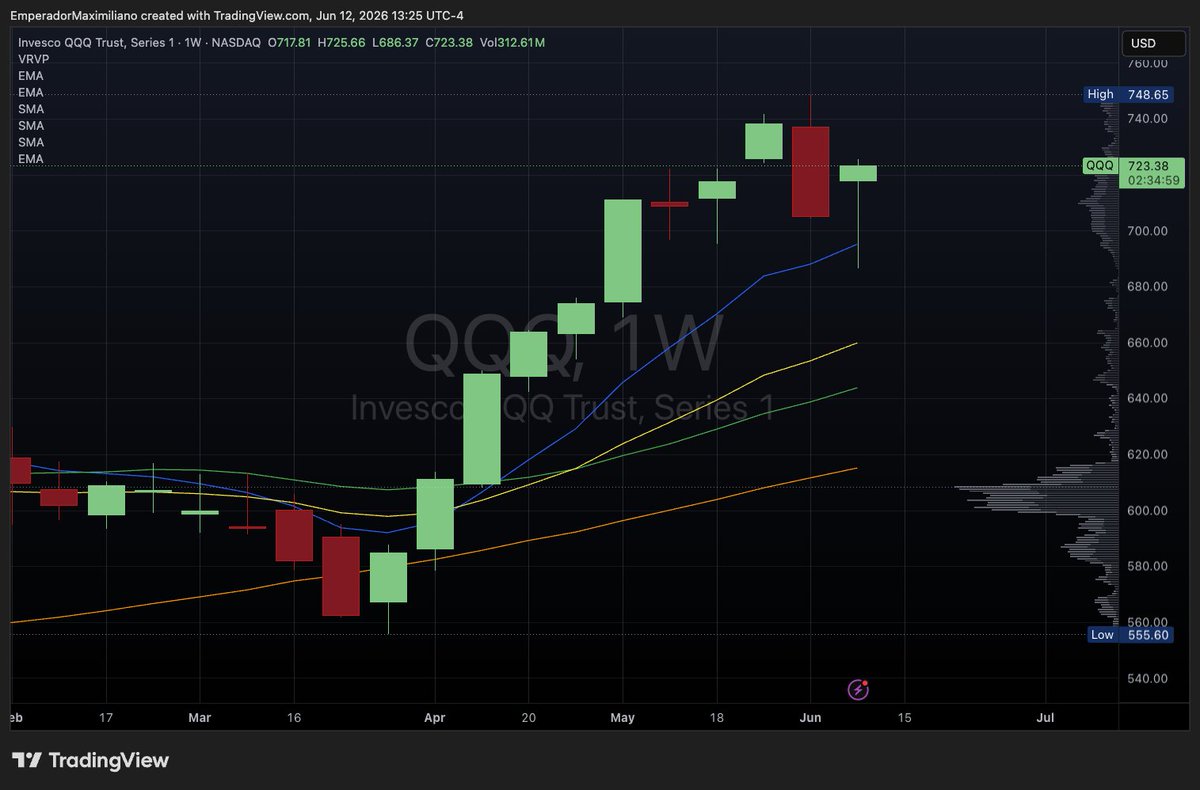Click the 640.00 price scale label
Viewport: 1200px width, 790px height.
coord(1147,398)
